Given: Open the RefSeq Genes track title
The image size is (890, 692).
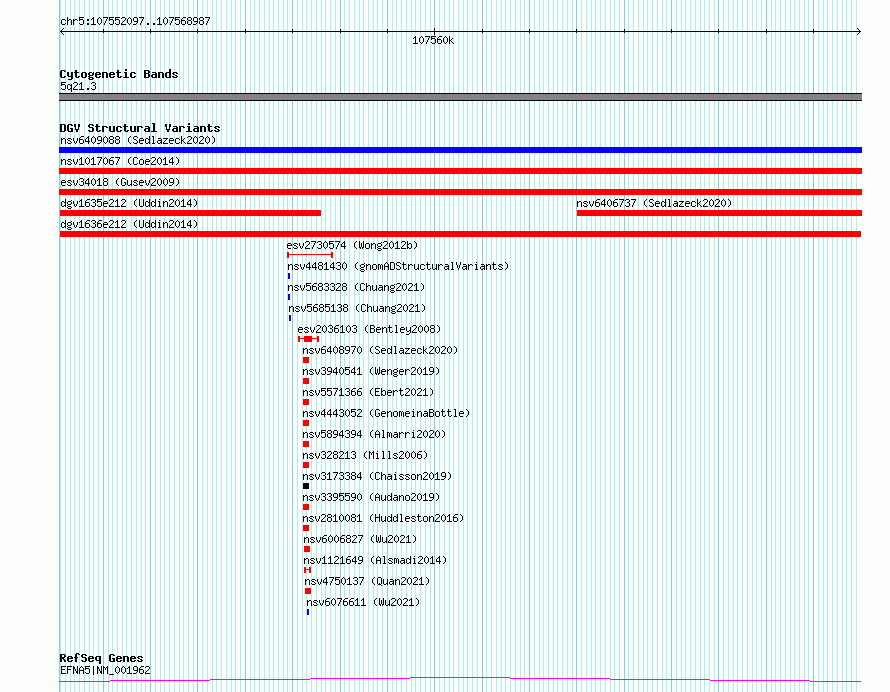Looking at the screenshot, I should (x=101, y=659).
